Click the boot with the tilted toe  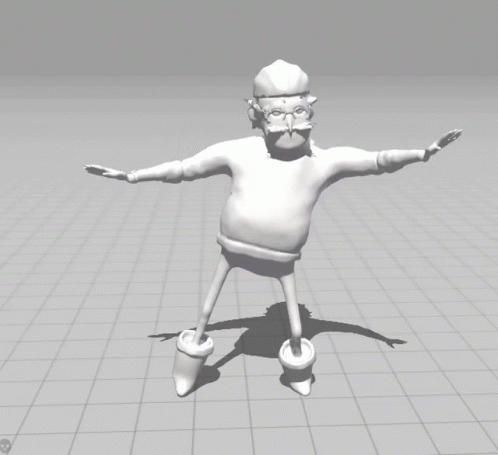(x=192, y=362)
